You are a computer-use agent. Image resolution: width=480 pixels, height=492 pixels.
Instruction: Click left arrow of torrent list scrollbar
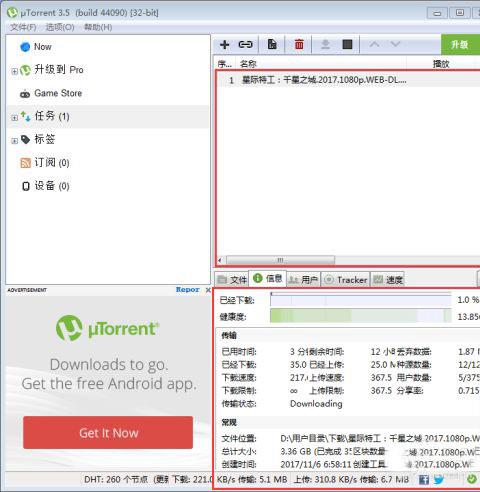[220, 260]
